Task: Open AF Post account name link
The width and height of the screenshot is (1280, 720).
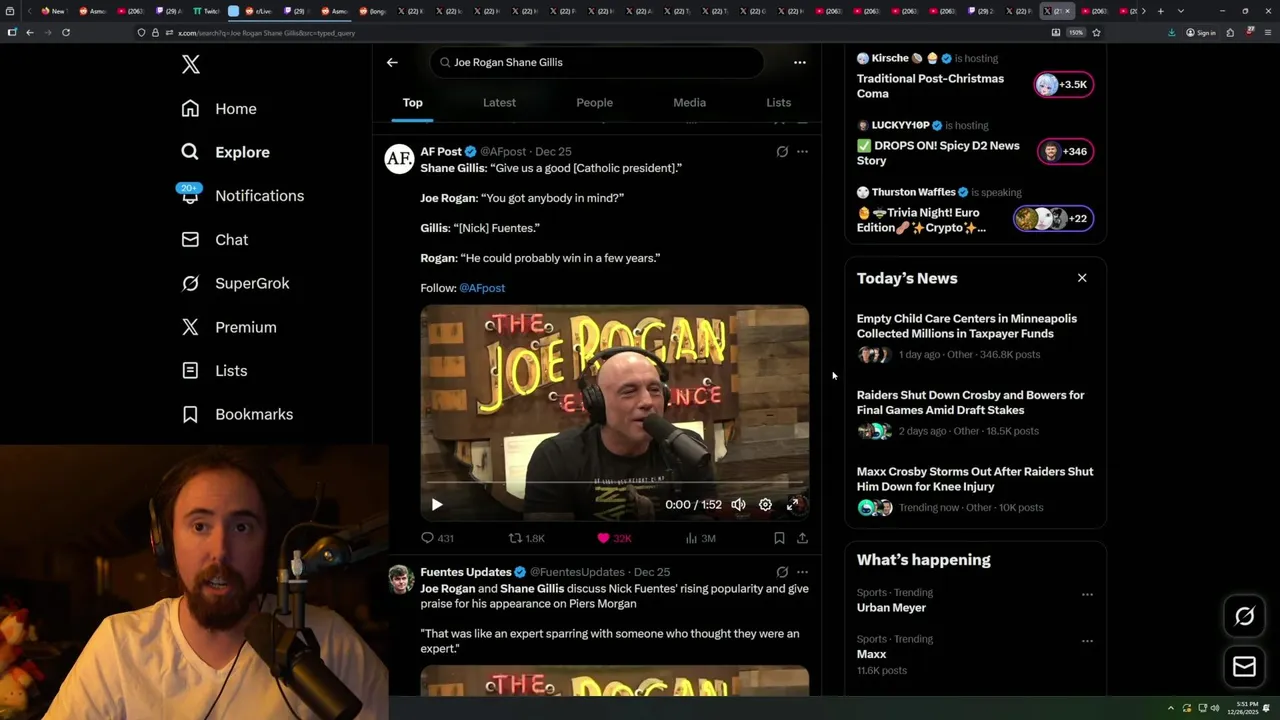Action: (441, 152)
